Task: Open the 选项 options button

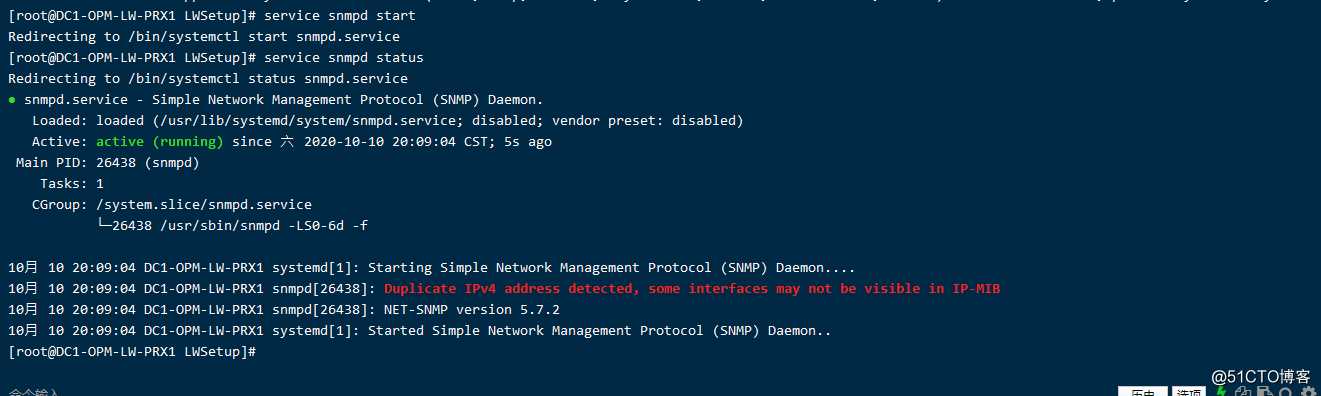Action: [1189, 392]
